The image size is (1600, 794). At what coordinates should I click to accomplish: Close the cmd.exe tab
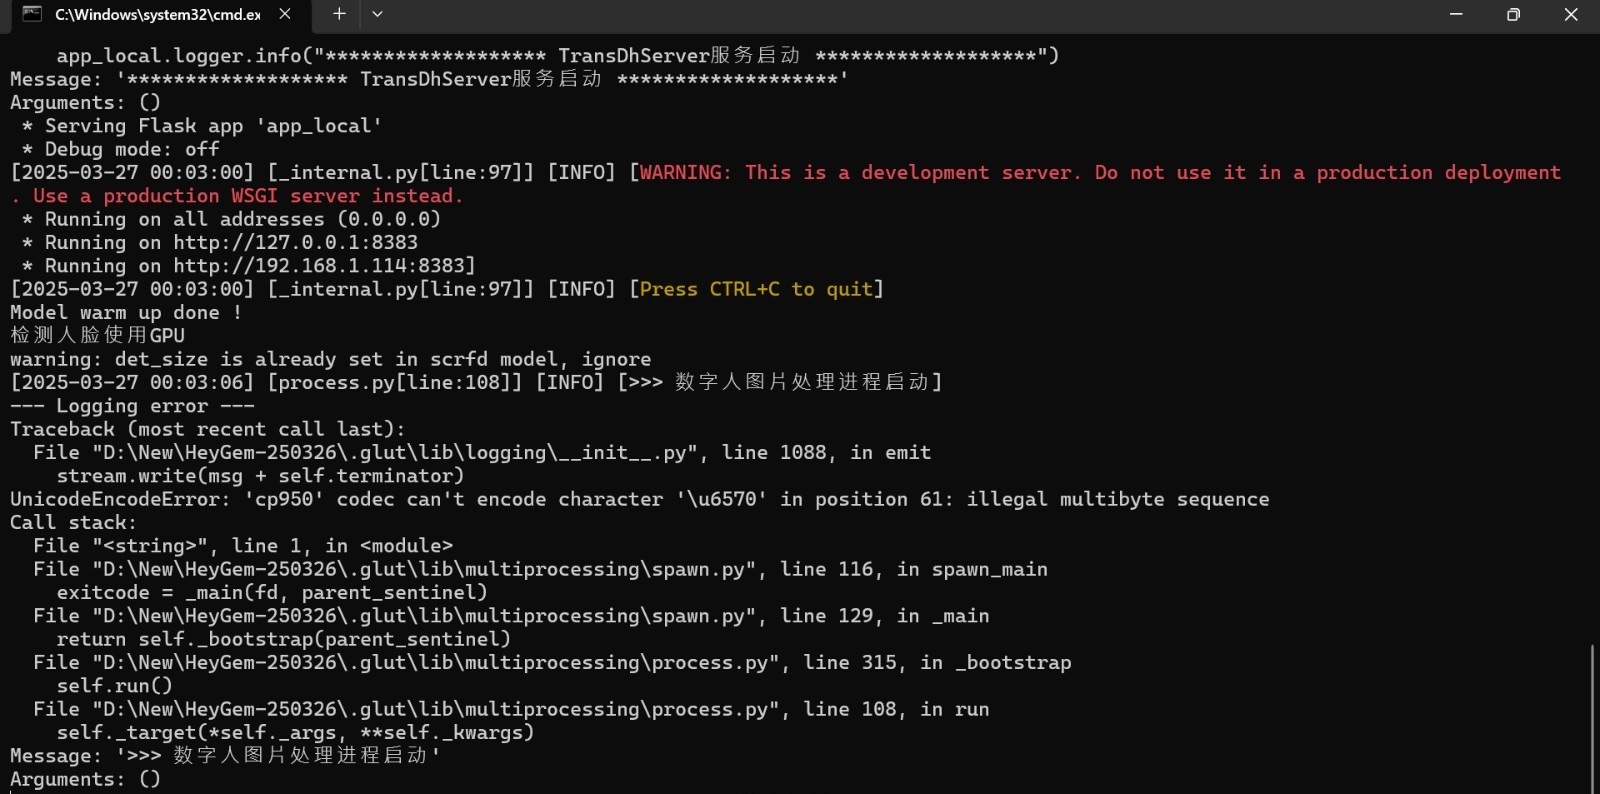pyautogui.click(x=285, y=14)
